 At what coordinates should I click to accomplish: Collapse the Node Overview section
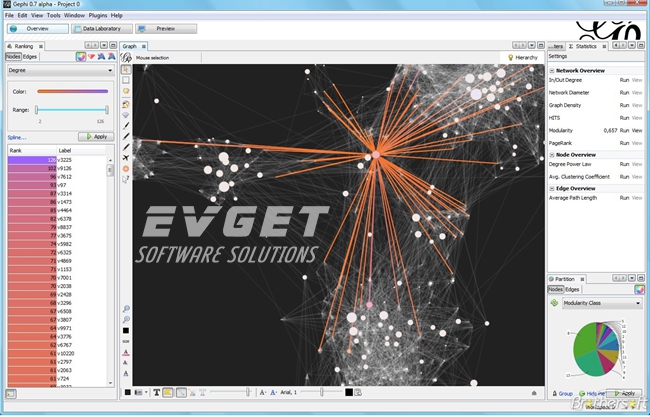click(x=552, y=155)
